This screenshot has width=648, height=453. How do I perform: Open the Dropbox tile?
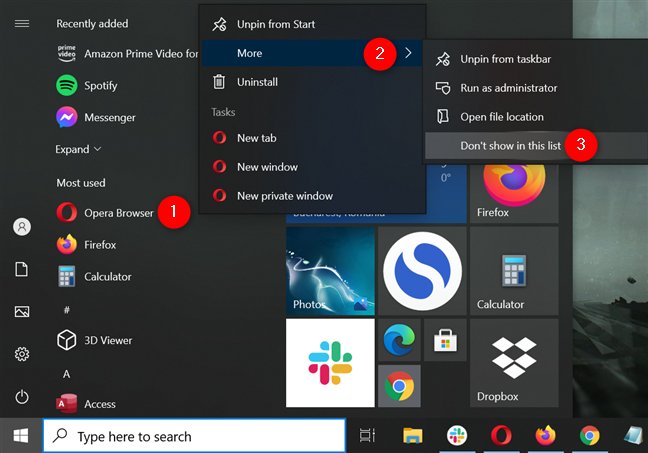[x=514, y=363]
